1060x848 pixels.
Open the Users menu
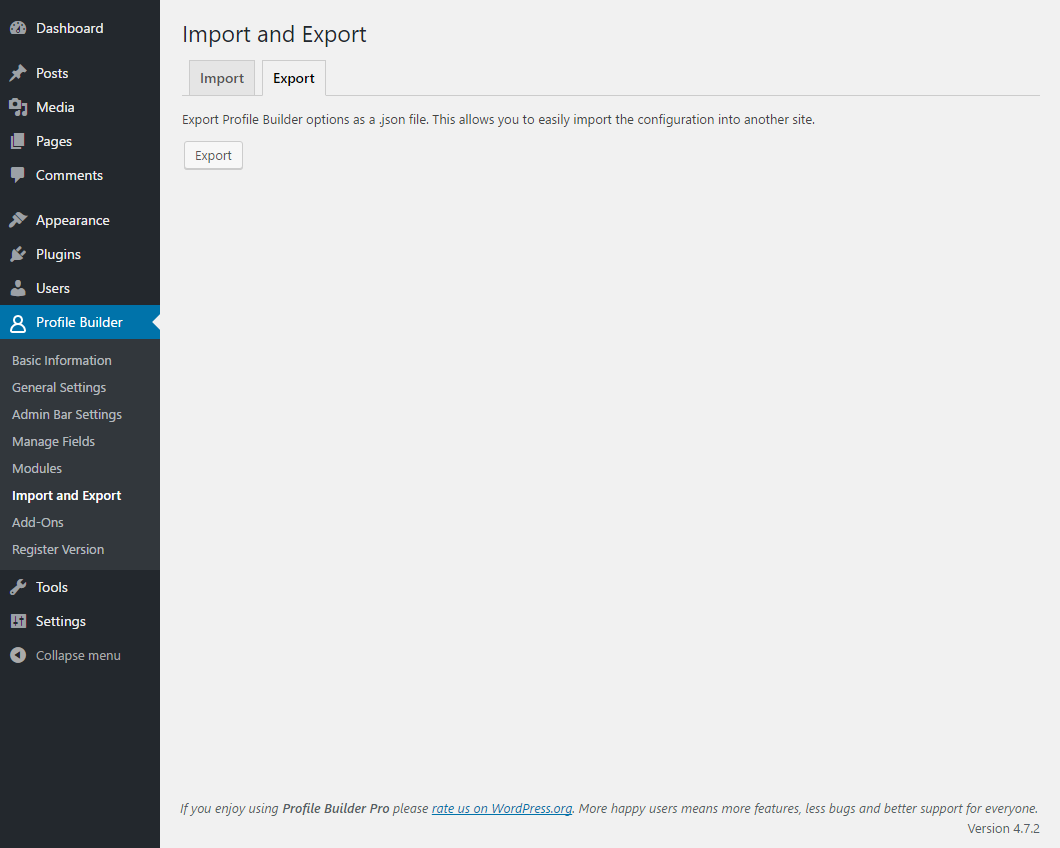coord(53,288)
